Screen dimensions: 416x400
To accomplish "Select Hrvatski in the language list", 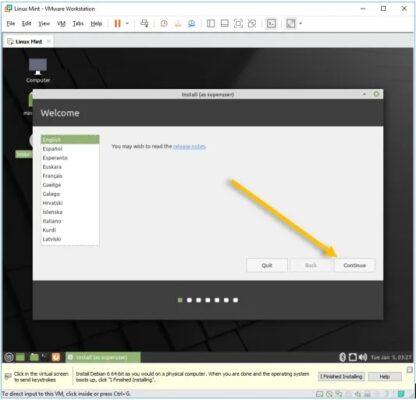I will point(70,203).
